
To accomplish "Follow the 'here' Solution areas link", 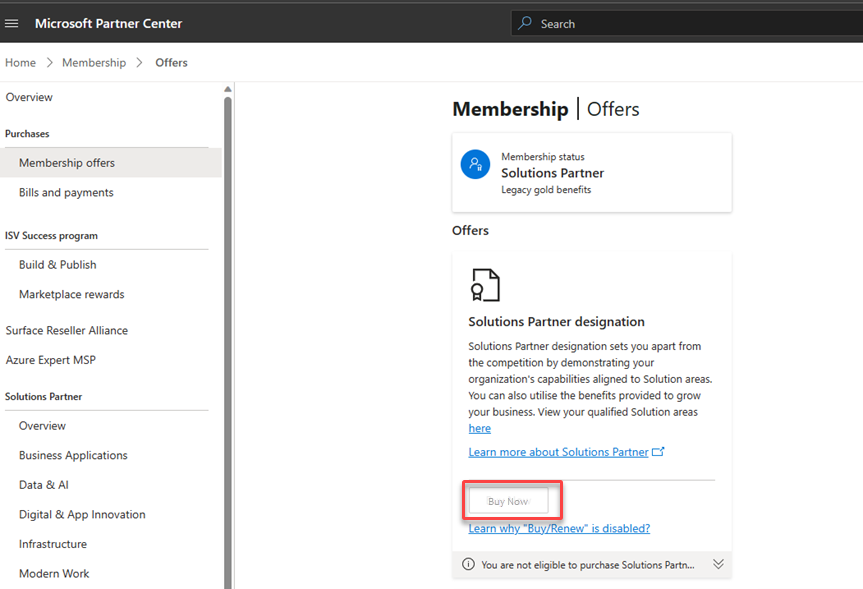I will [x=479, y=428].
